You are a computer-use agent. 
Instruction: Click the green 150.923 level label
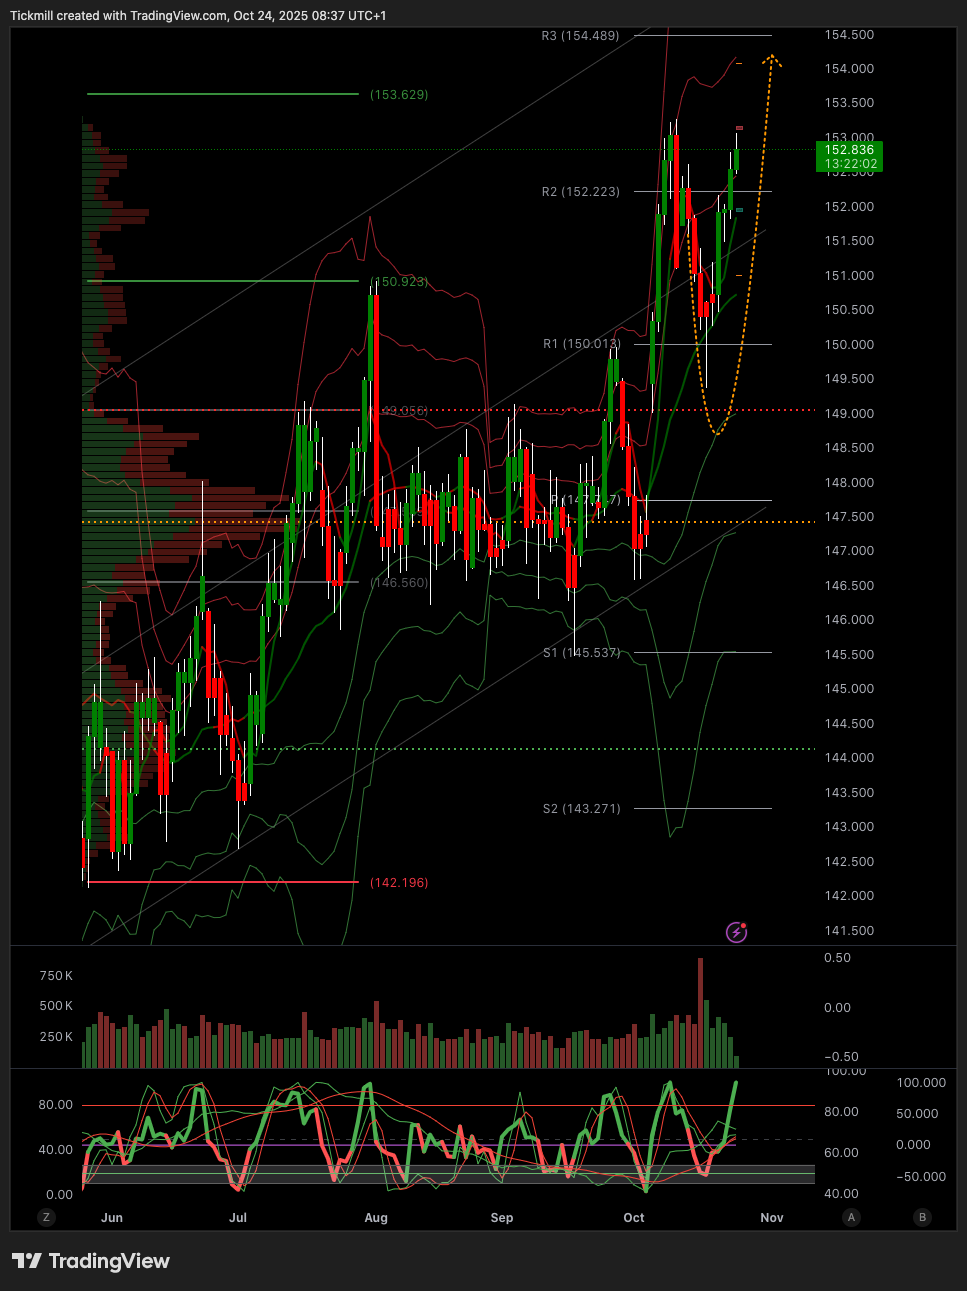point(399,282)
